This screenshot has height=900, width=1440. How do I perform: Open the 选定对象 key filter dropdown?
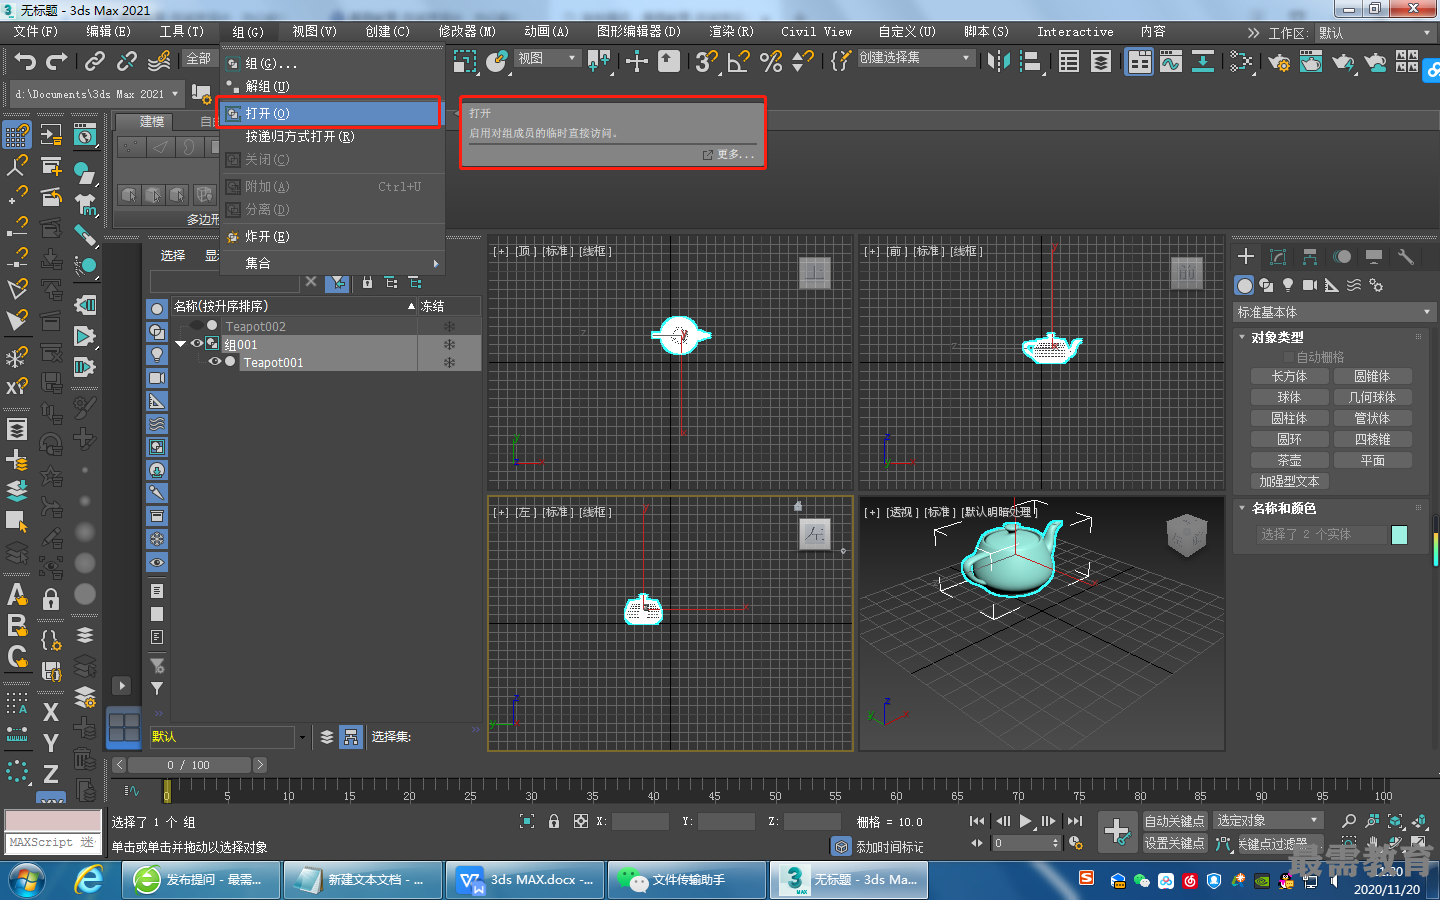click(1269, 821)
